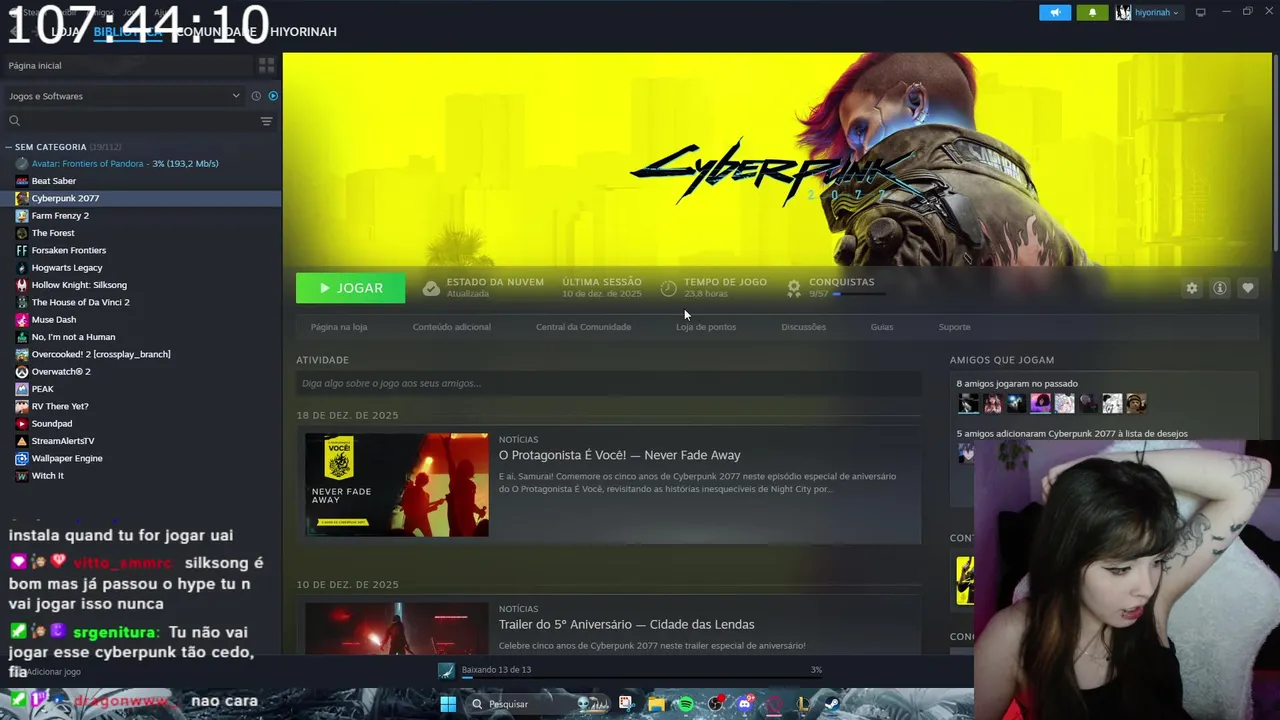
Task: Open Never Fade Away news thumbnail
Action: 397,484
